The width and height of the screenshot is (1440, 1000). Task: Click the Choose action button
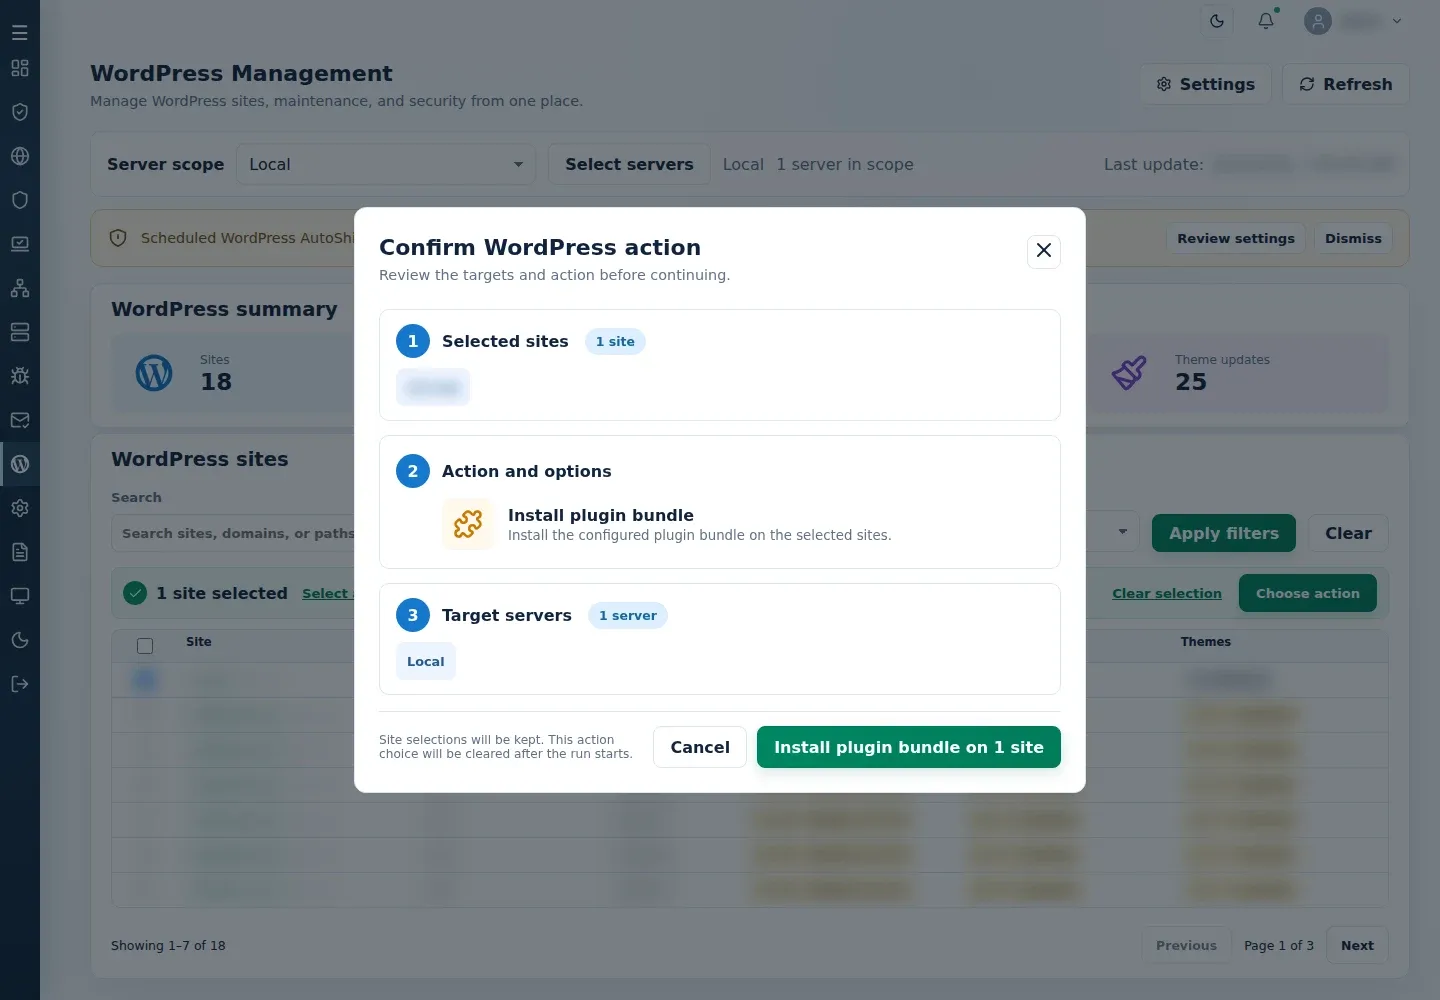(1308, 593)
